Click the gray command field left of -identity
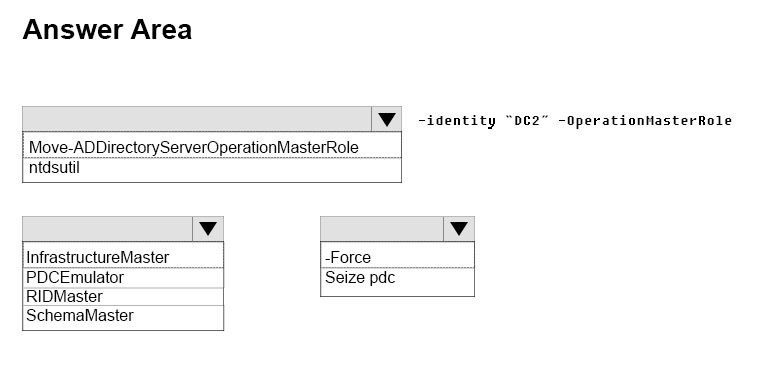The image size is (763, 369). point(197,119)
